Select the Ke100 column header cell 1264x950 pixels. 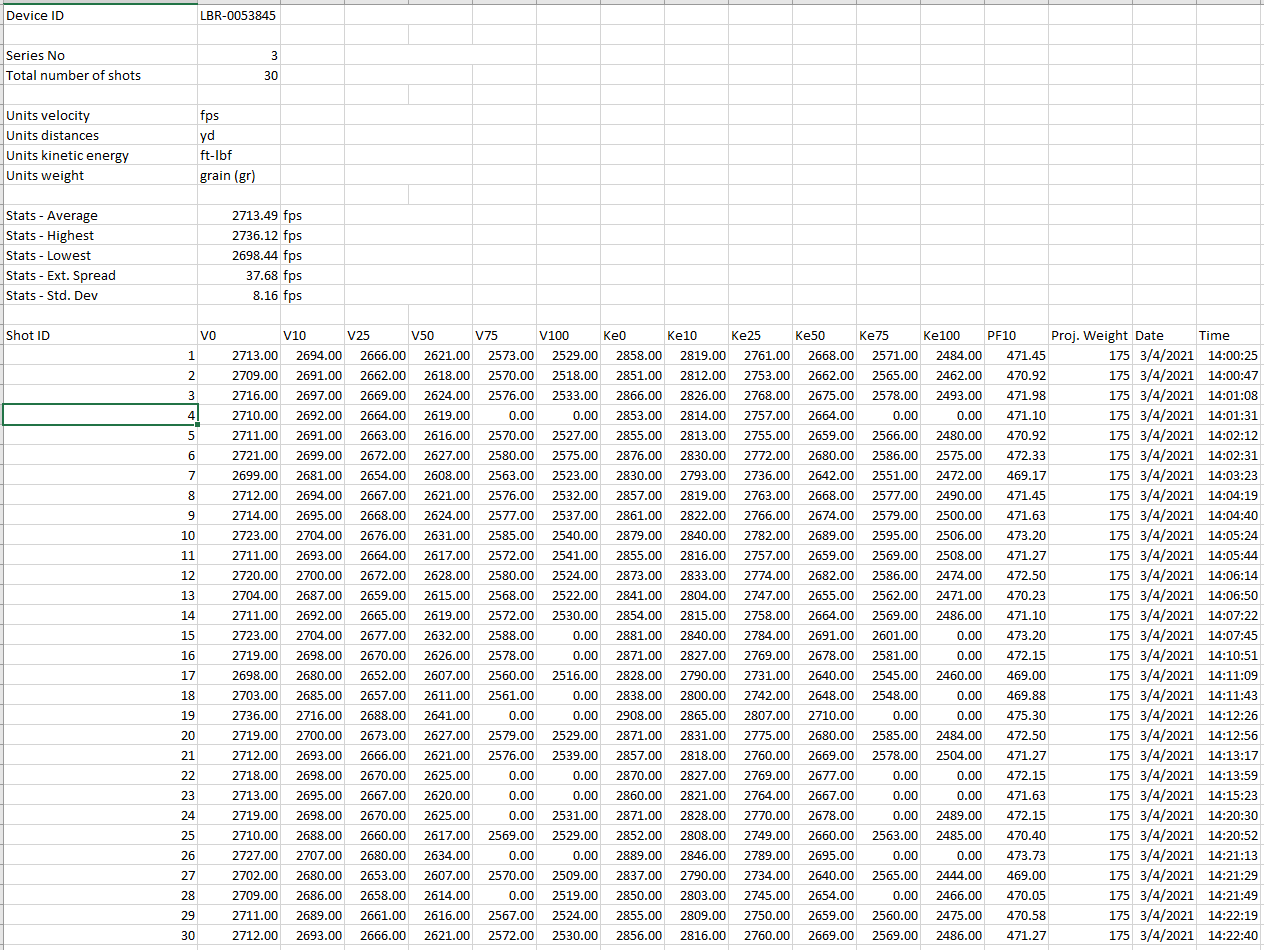943,335
